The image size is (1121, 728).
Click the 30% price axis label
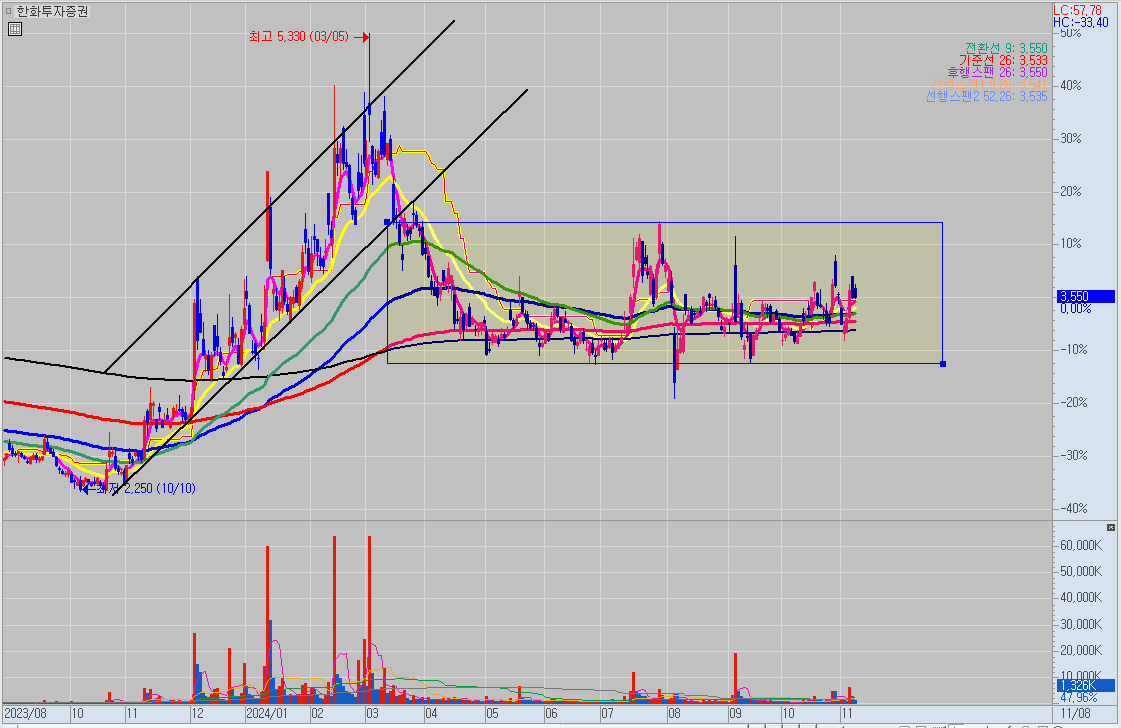[x=1071, y=139]
